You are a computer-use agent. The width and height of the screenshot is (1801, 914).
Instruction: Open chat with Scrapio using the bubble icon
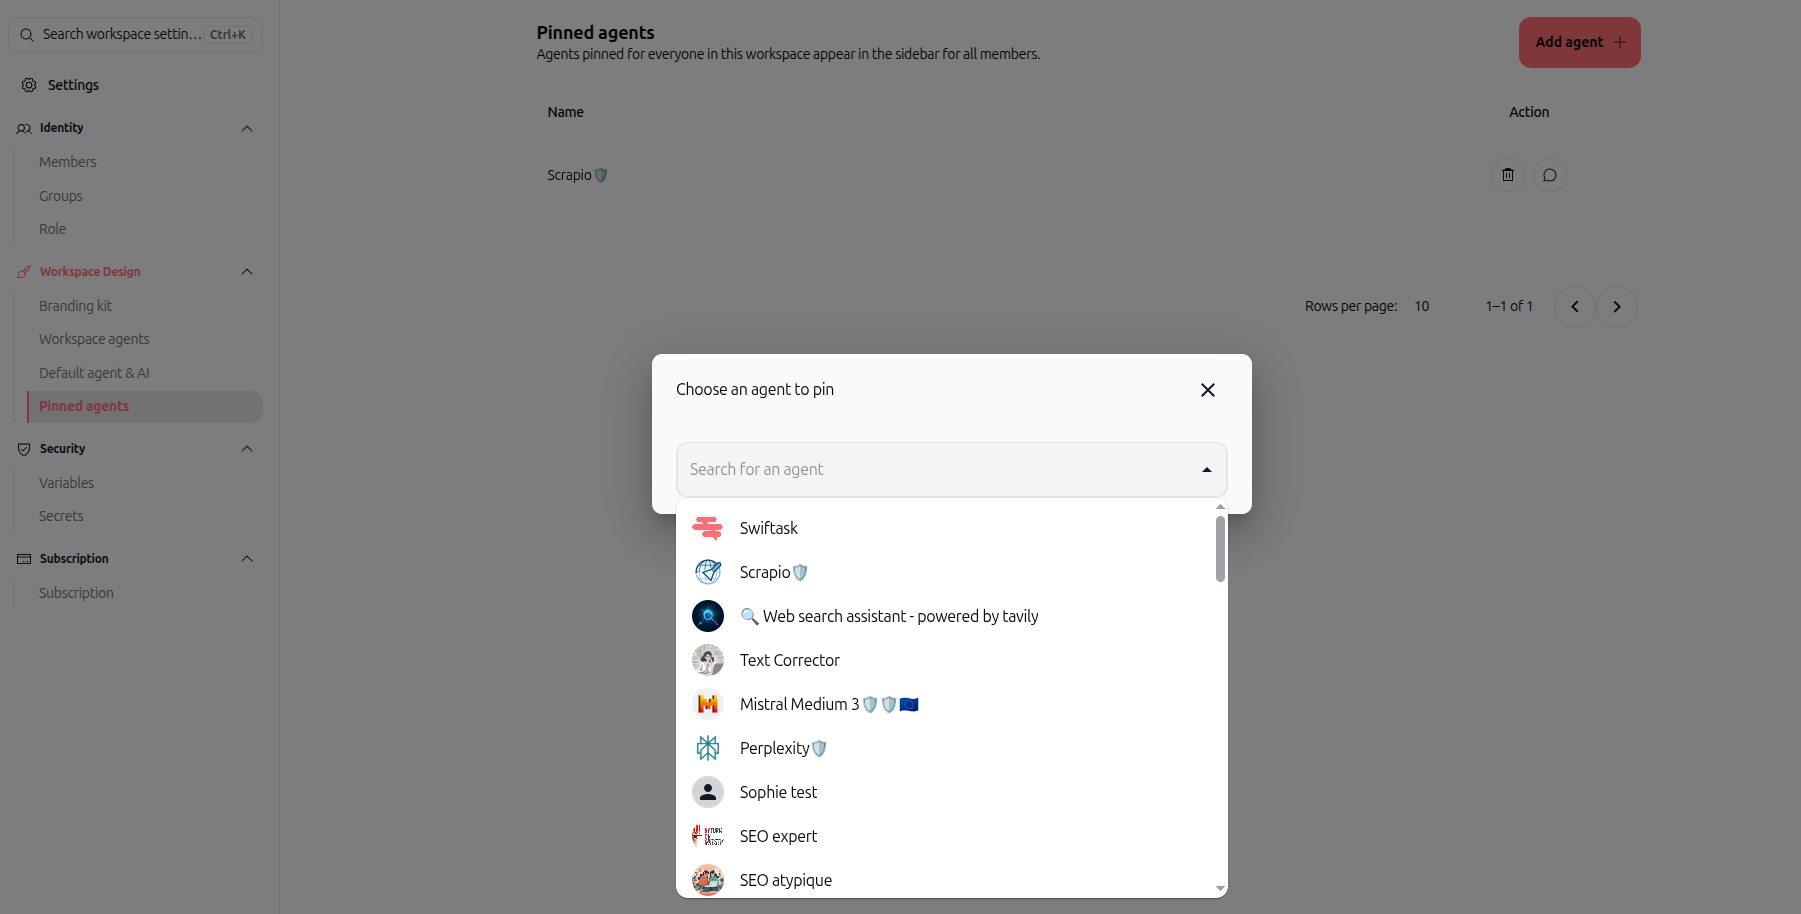click(x=1549, y=175)
